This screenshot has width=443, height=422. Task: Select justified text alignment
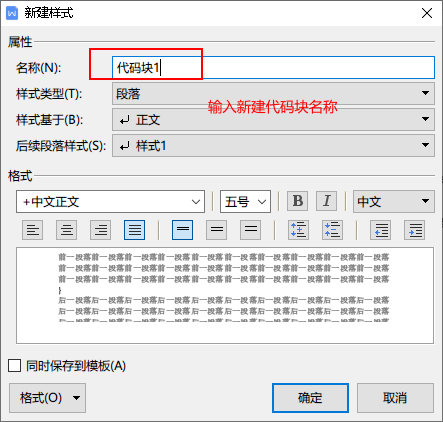tap(134, 230)
